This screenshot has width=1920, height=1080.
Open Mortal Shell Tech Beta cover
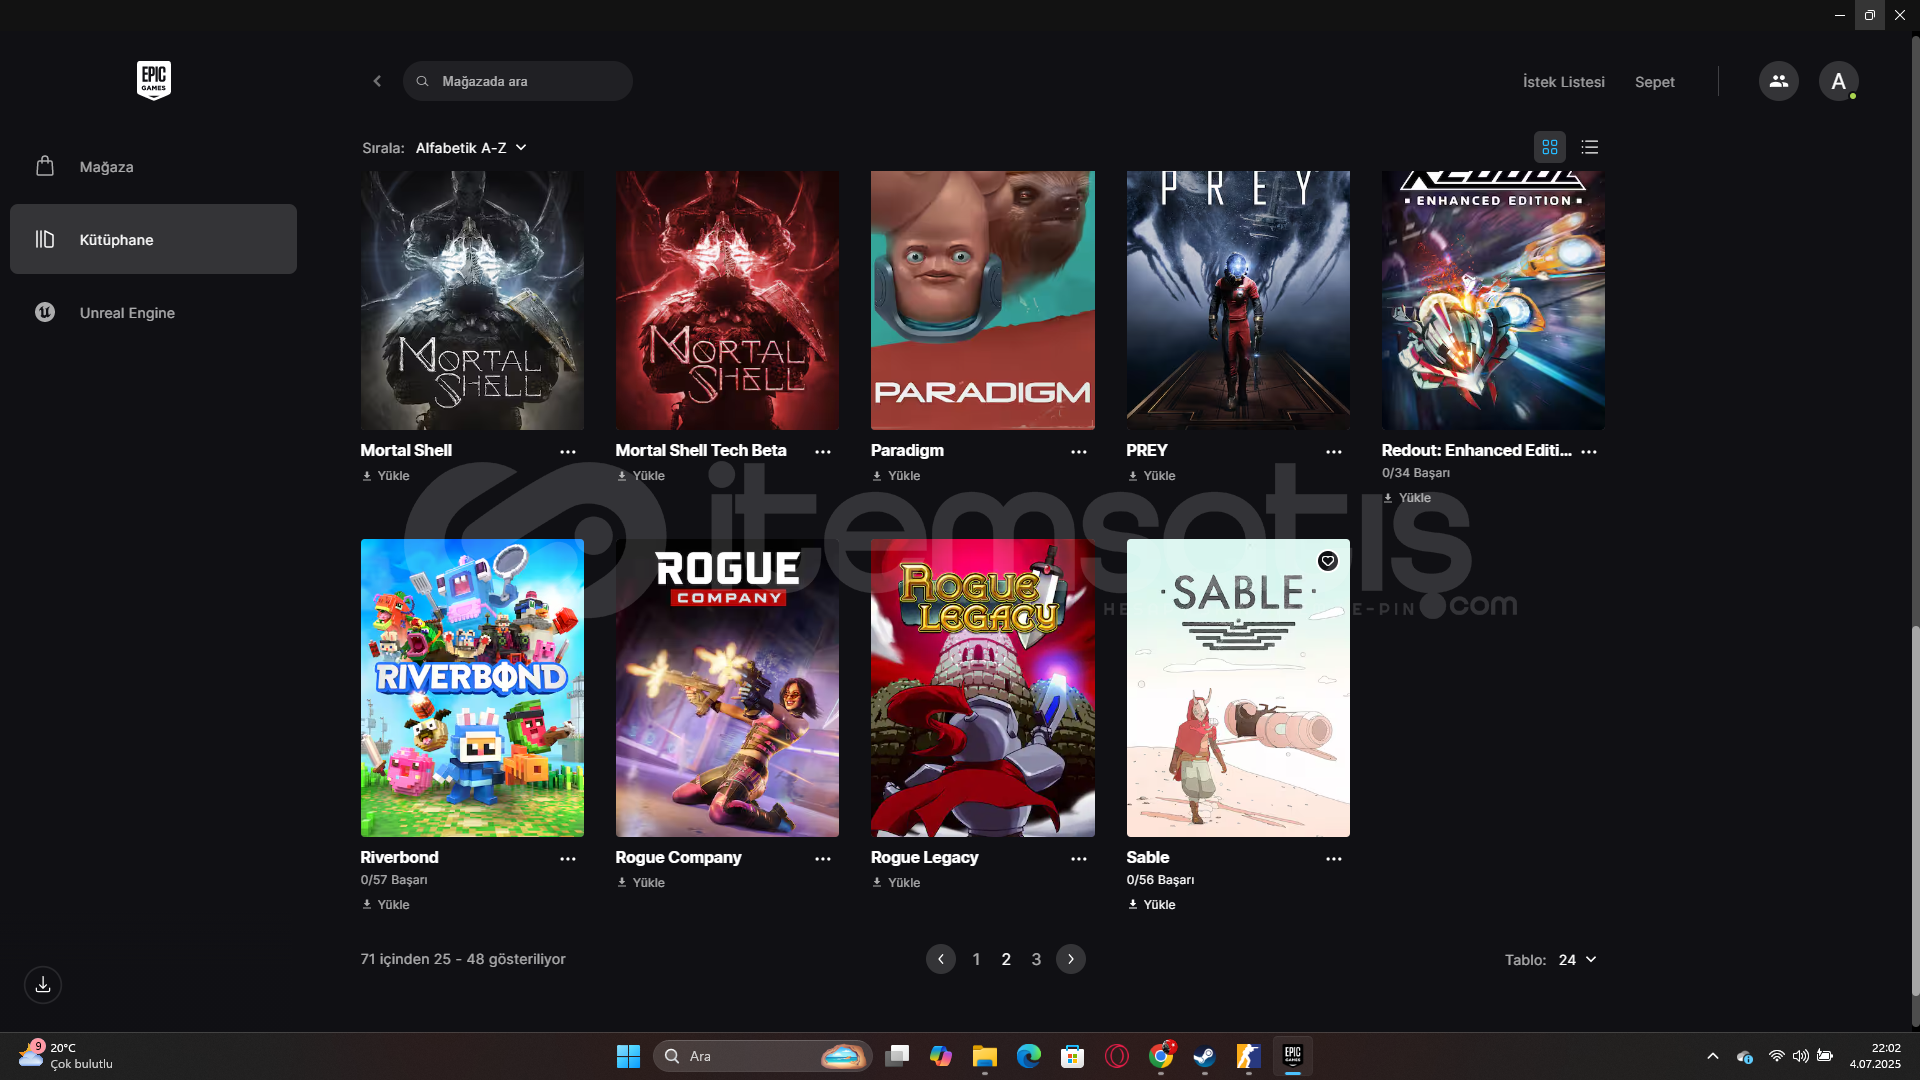click(727, 300)
